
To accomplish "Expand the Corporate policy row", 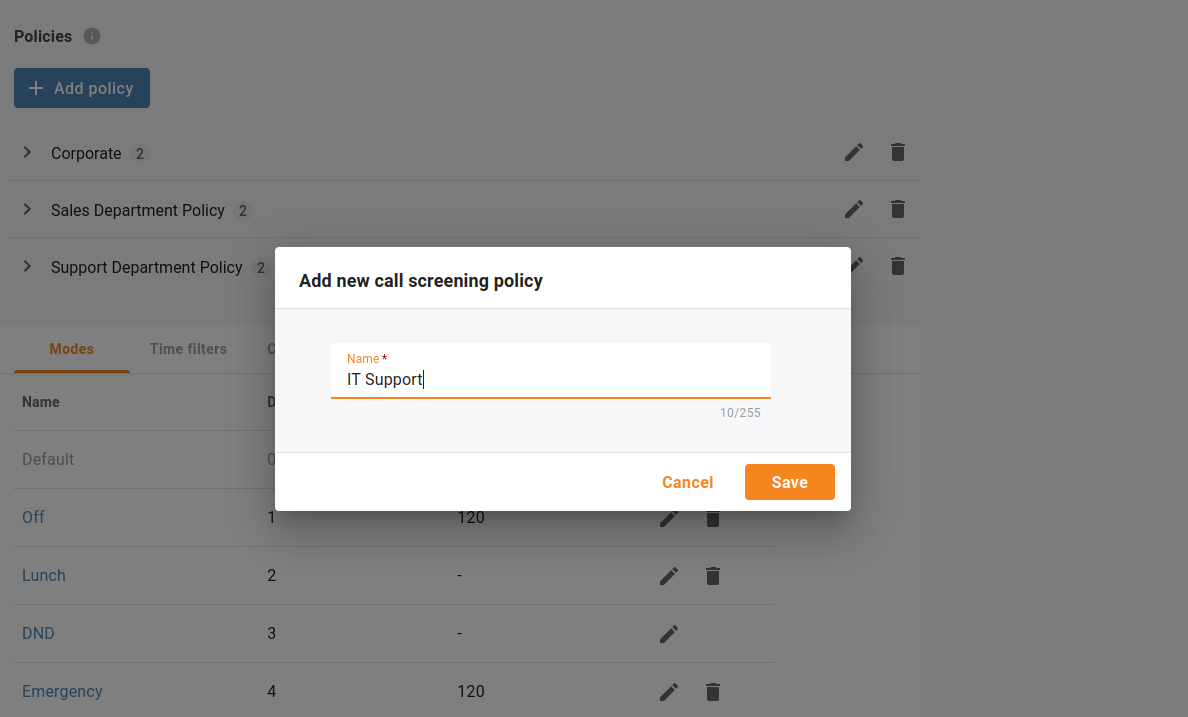I will coord(27,152).
